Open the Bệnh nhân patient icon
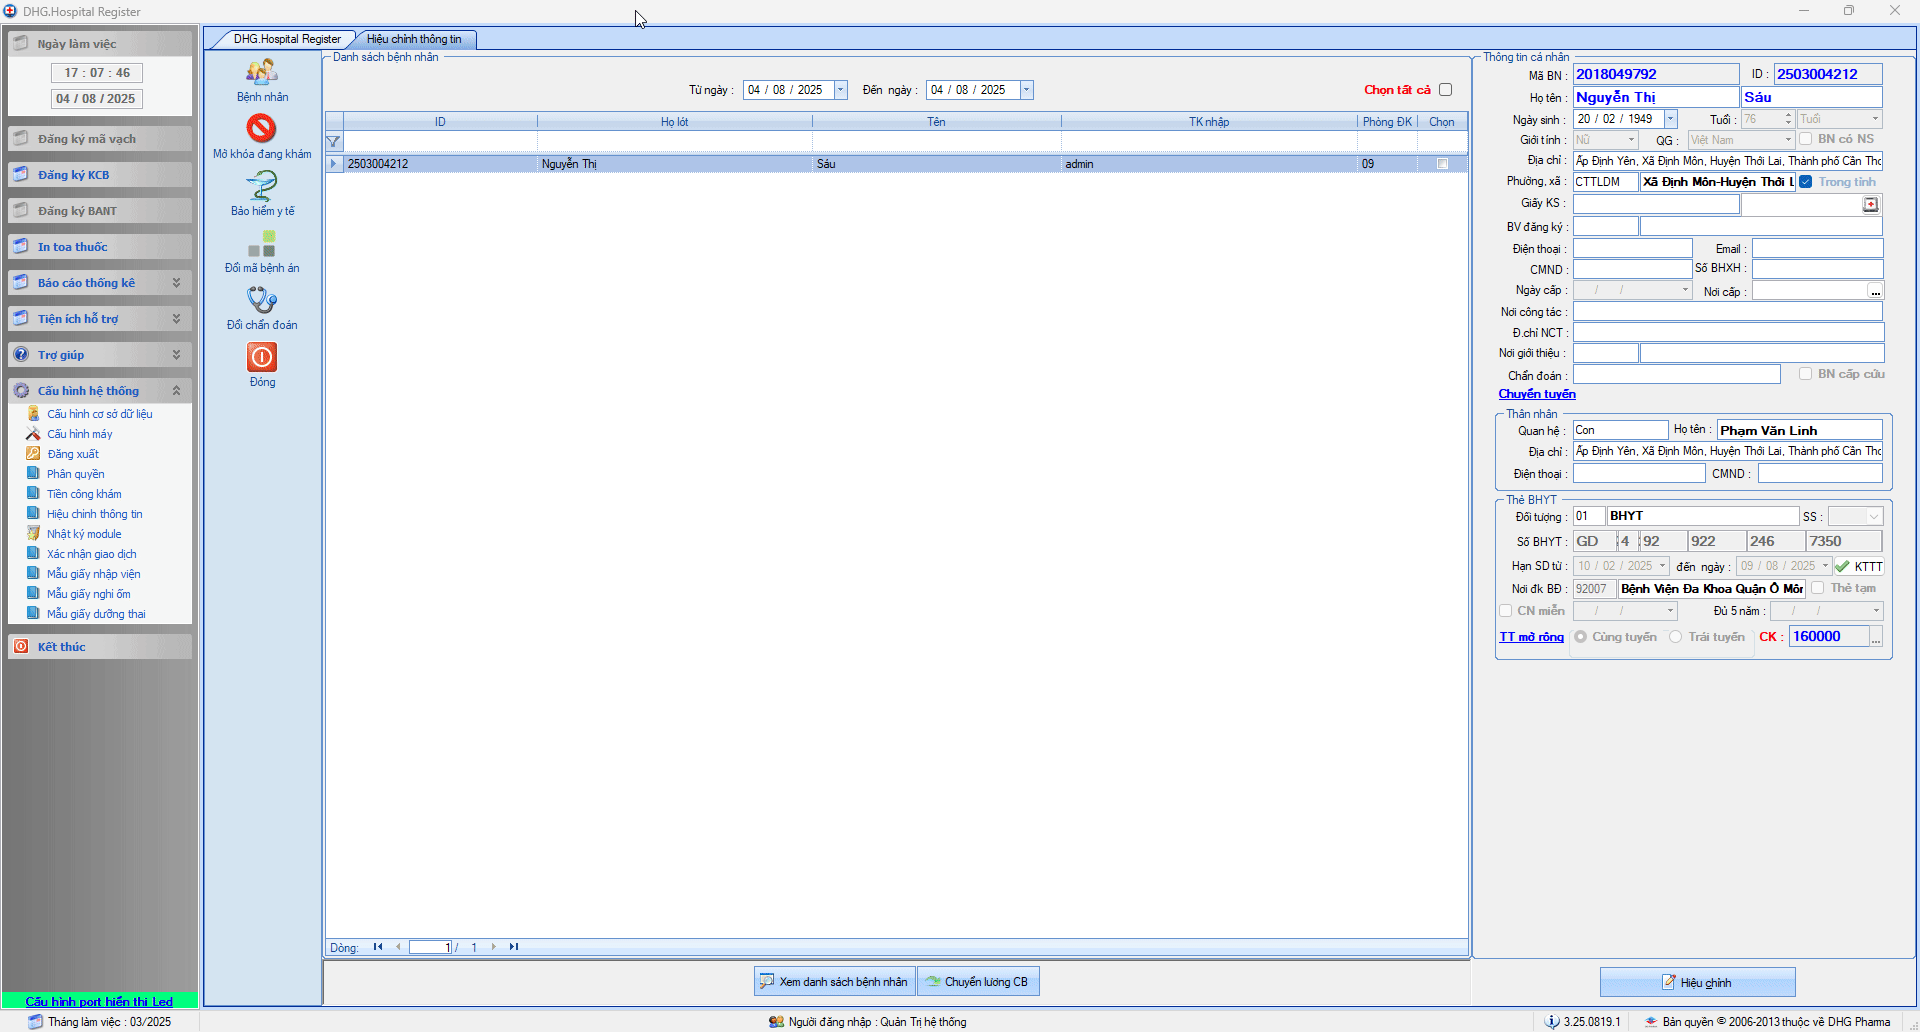Viewport: 1920px width, 1032px height. 262,72
